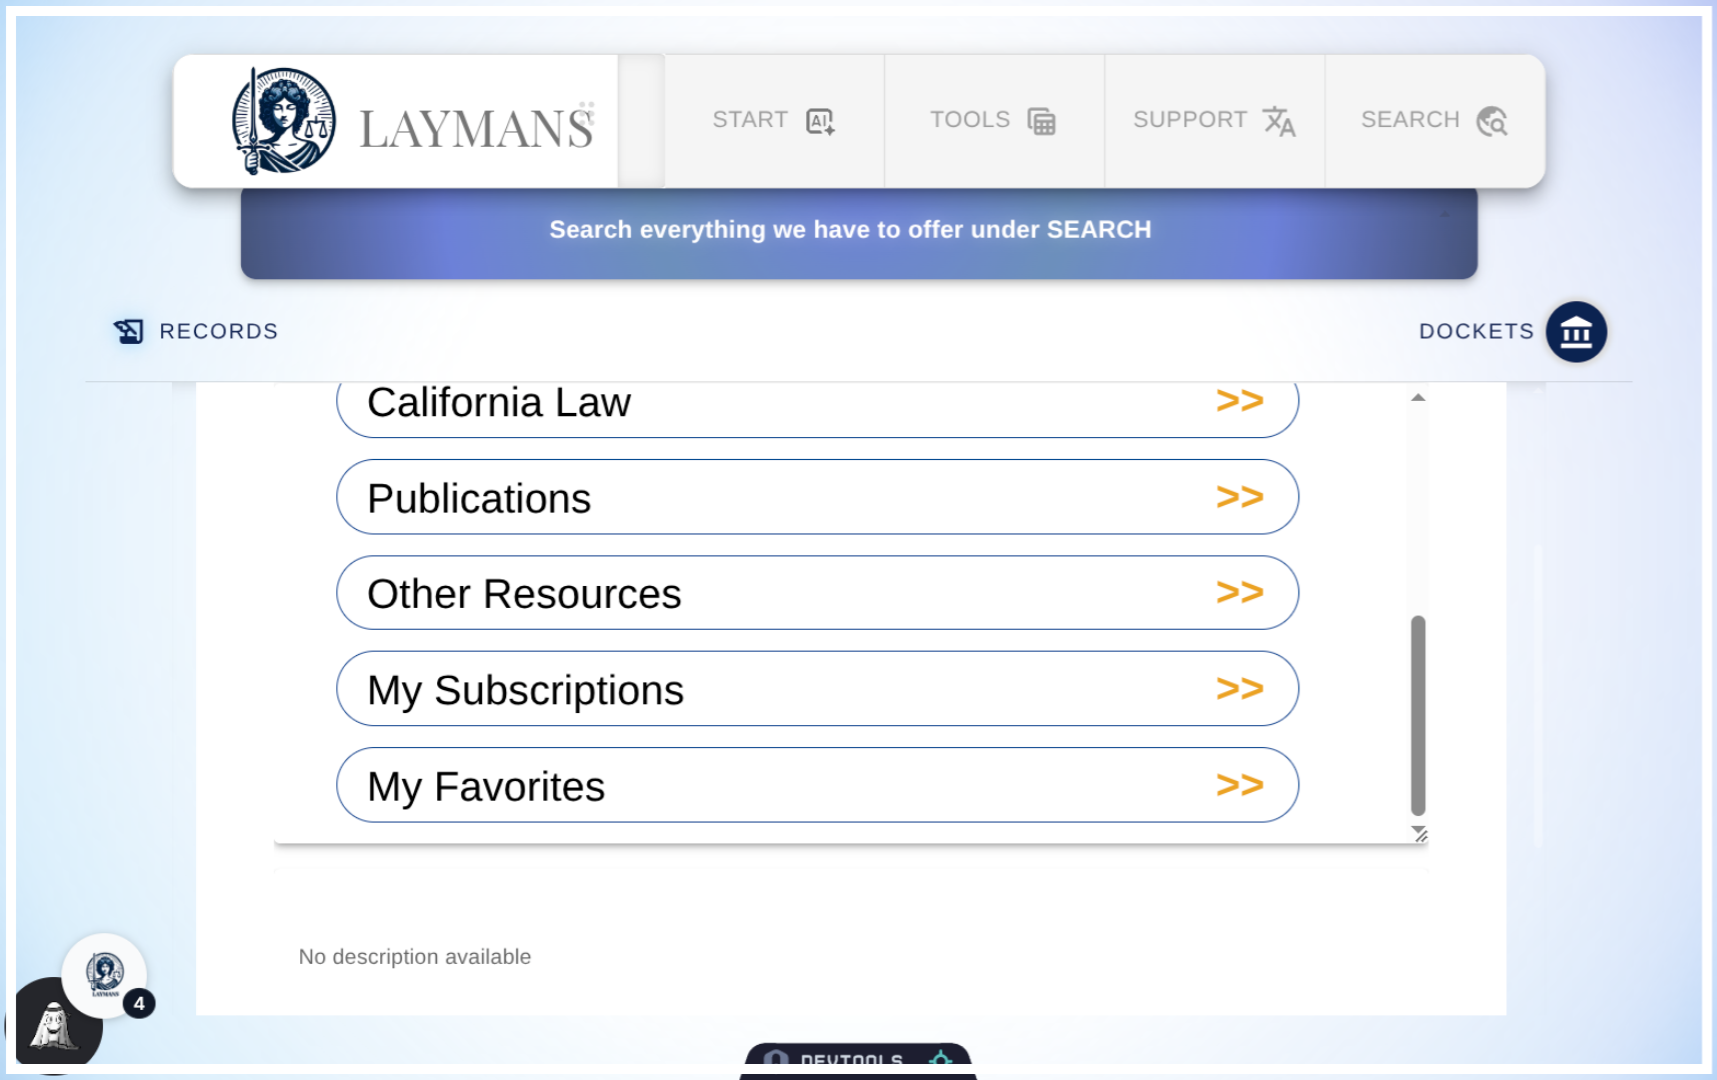The width and height of the screenshot is (1717, 1080).
Task: Click the bank icon next to DOCKETS
Action: point(1575,331)
